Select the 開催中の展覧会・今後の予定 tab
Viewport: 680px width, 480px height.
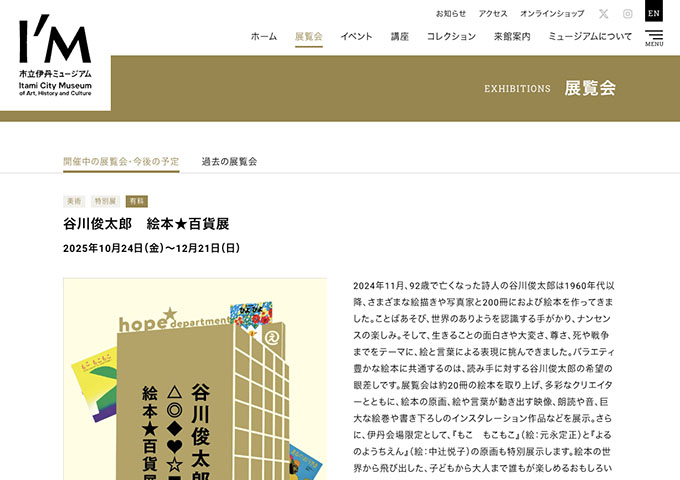pos(121,161)
